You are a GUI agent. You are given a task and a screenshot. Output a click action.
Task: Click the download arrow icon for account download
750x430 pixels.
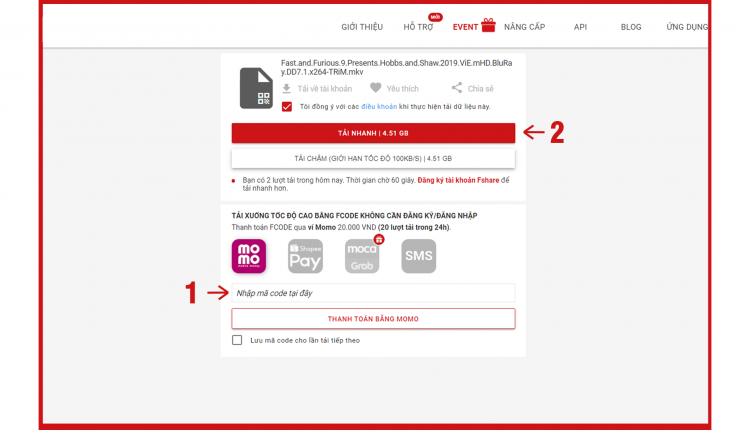[287, 88]
